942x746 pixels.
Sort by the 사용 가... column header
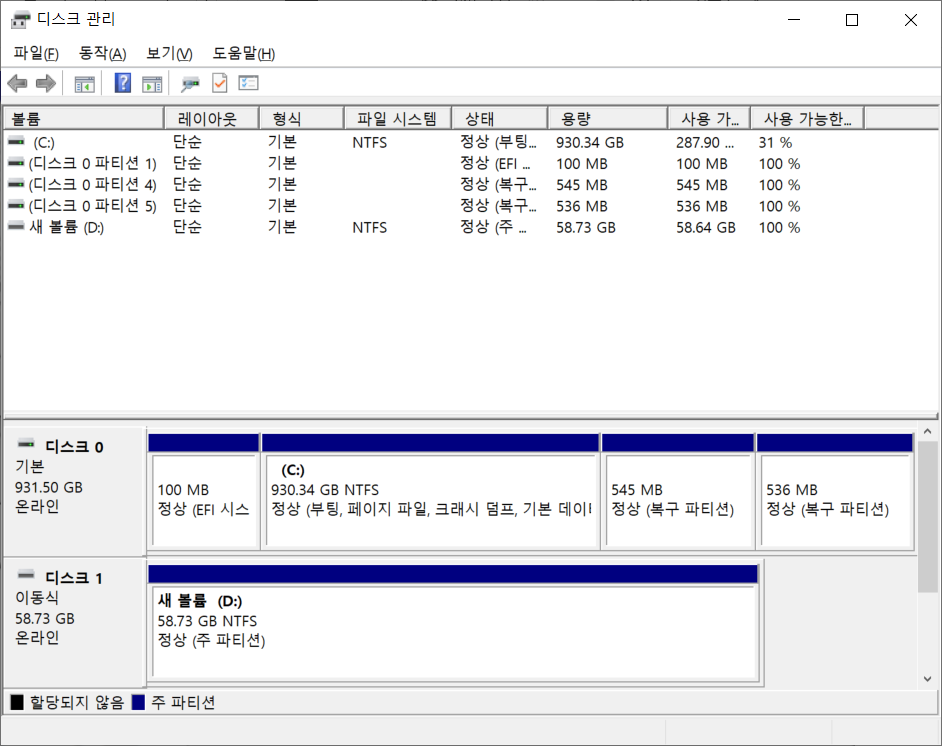click(710, 119)
